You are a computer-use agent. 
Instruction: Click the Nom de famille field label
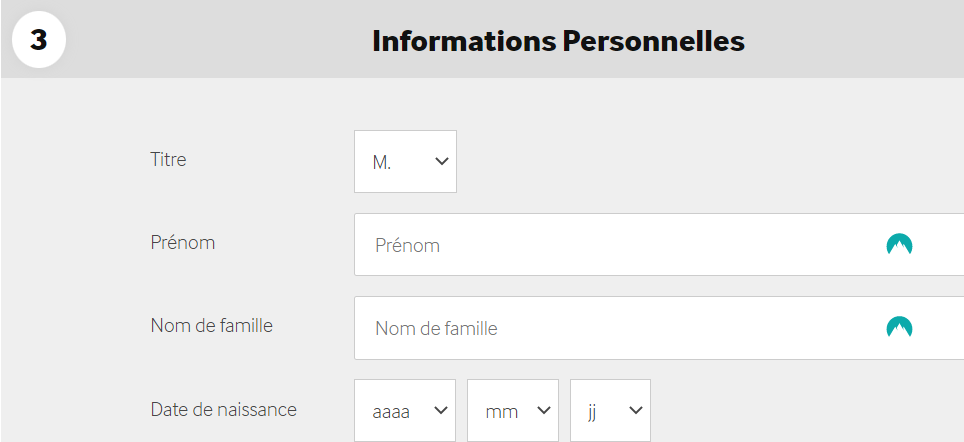211,325
